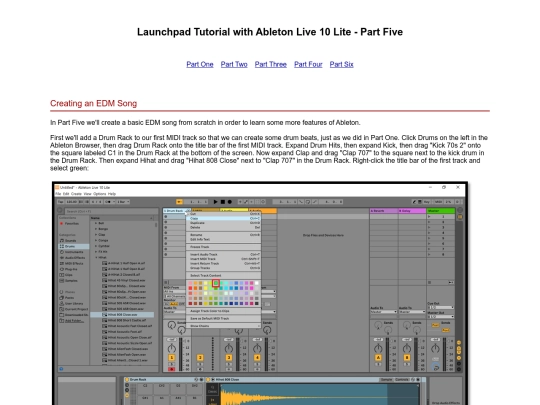Open the Master Out dropdown
540x405 pixels.
pos(441,316)
